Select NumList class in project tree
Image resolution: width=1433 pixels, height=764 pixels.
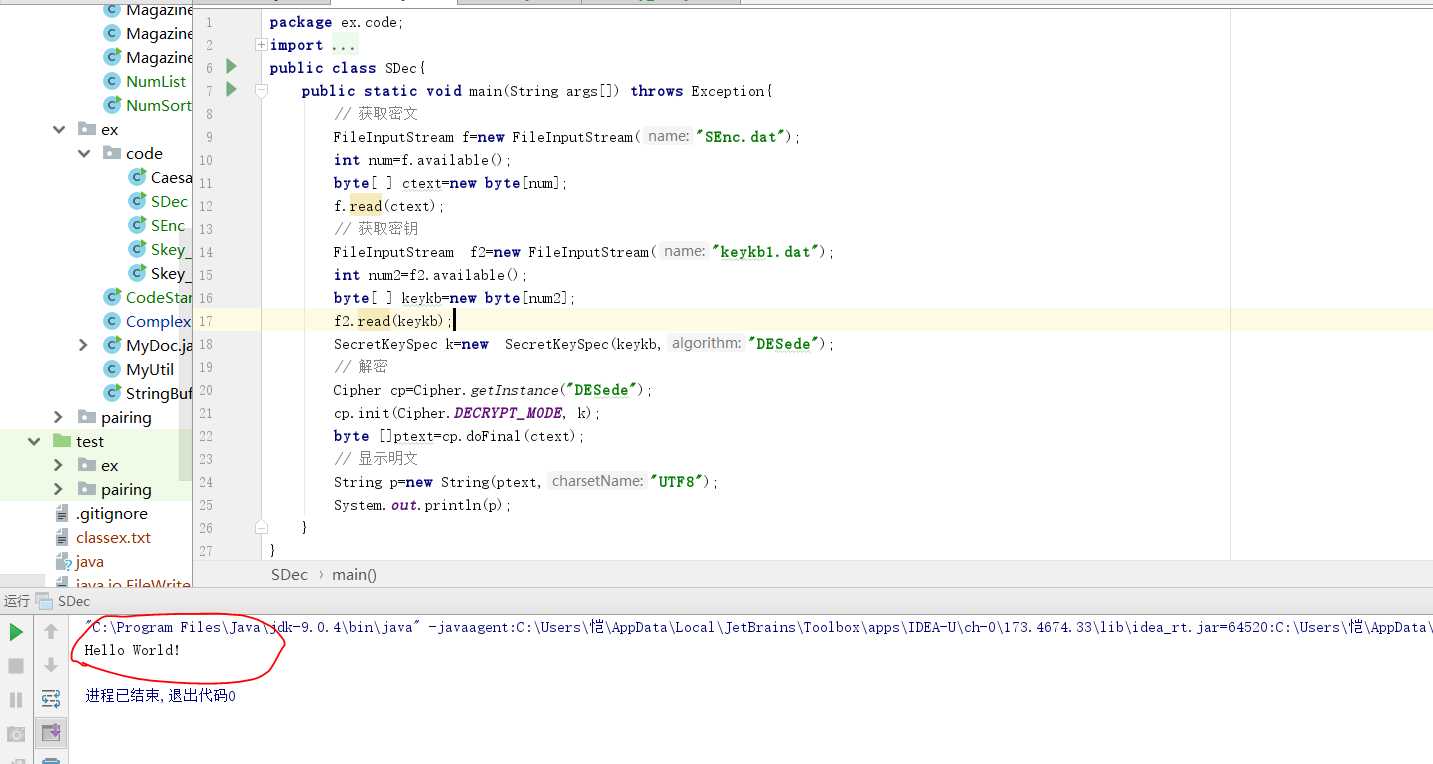point(156,81)
